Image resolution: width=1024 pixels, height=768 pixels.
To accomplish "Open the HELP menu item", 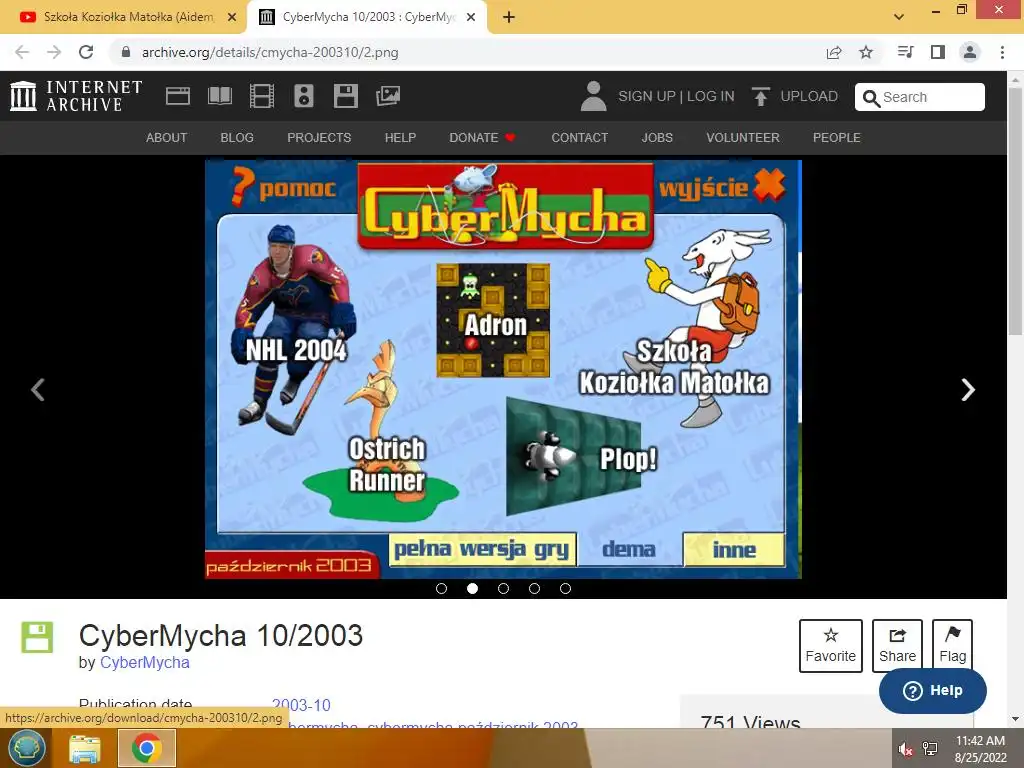I will click(400, 138).
